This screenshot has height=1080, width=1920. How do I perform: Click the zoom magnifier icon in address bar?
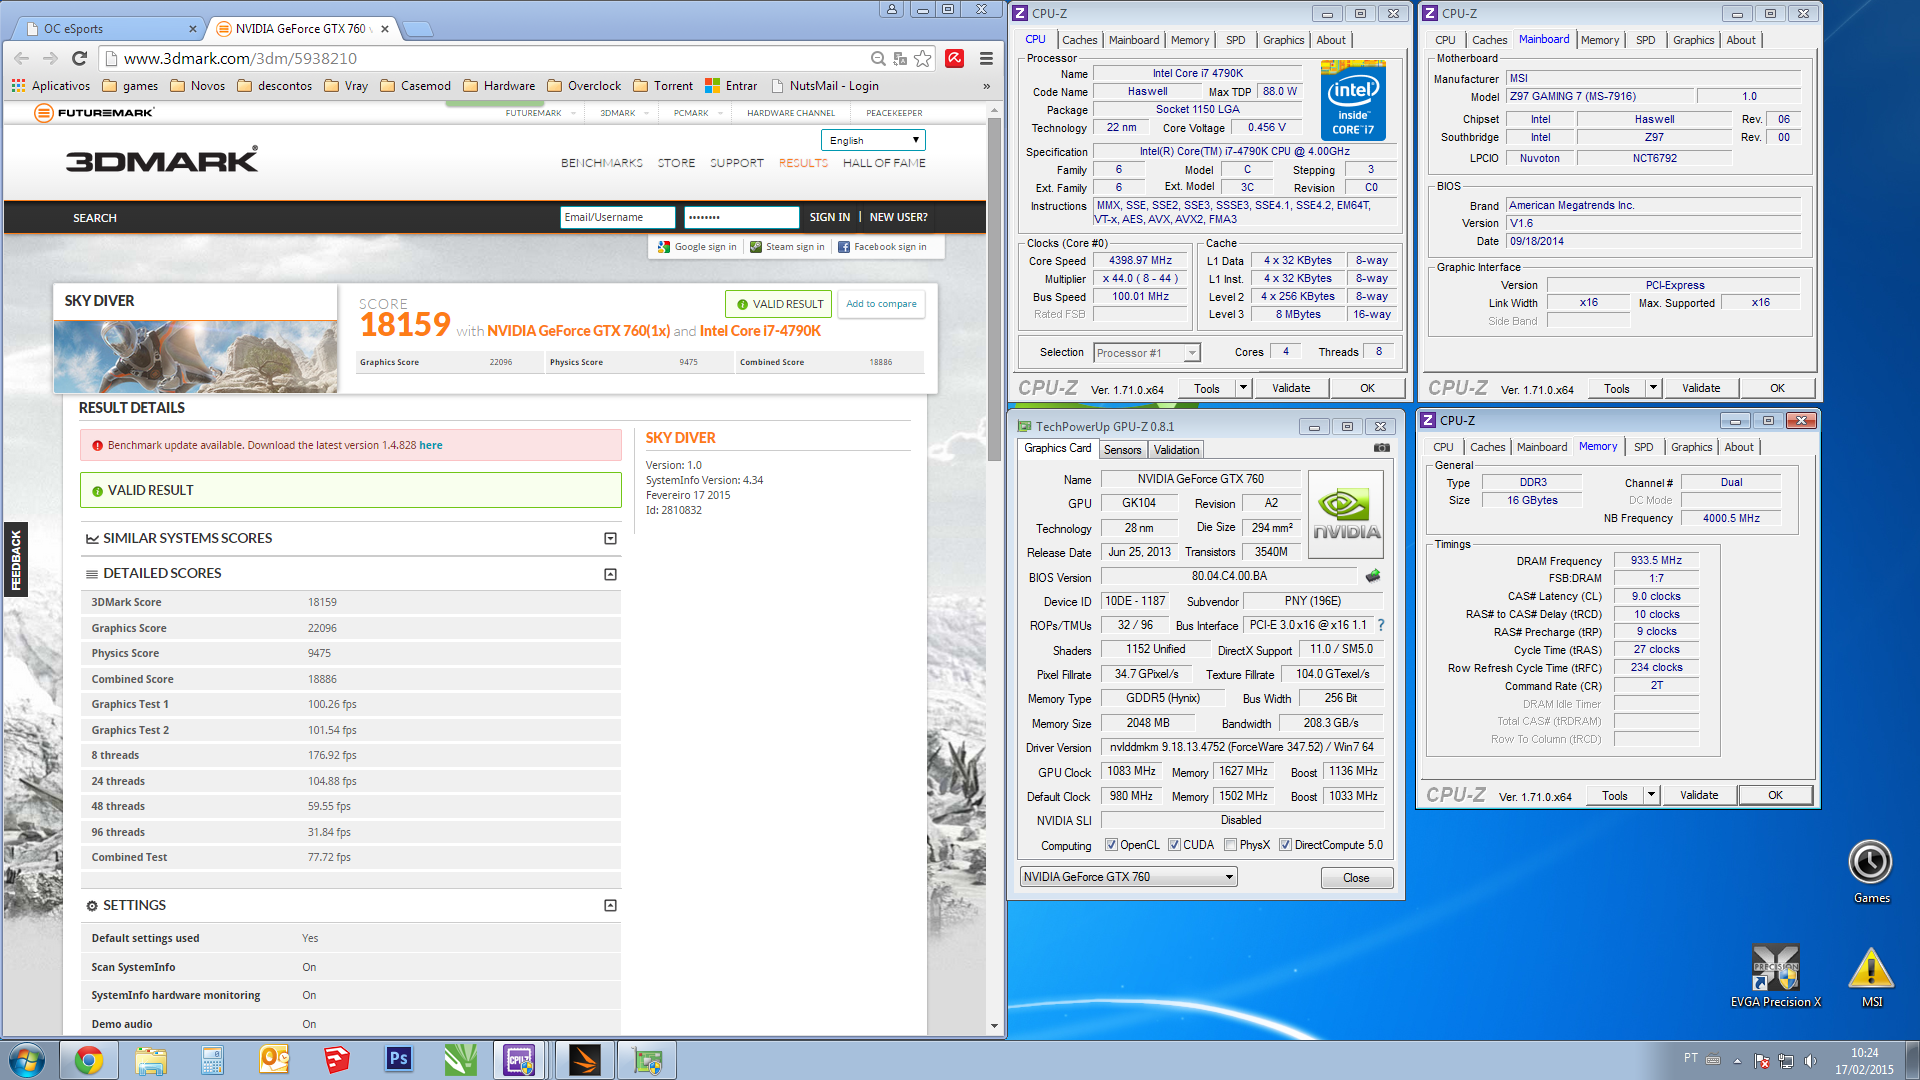(877, 58)
